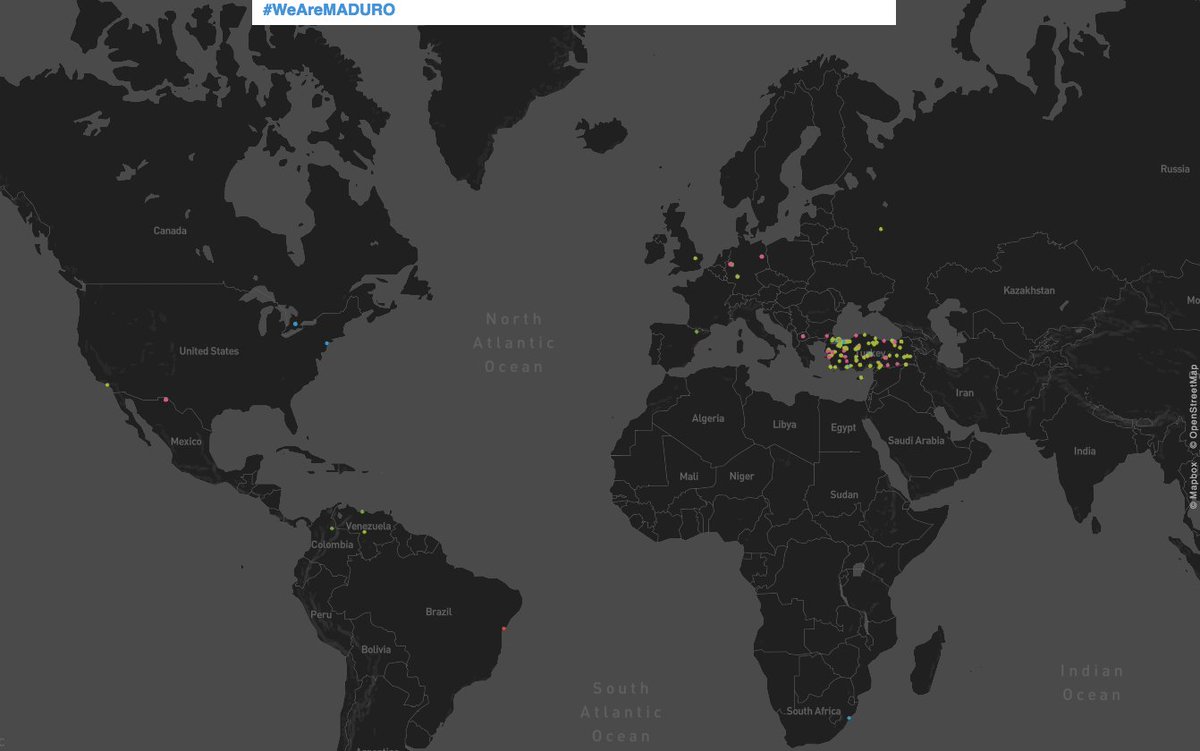
Task: Select the pink dot on the US-Mexico border
Action: [165, 400]
